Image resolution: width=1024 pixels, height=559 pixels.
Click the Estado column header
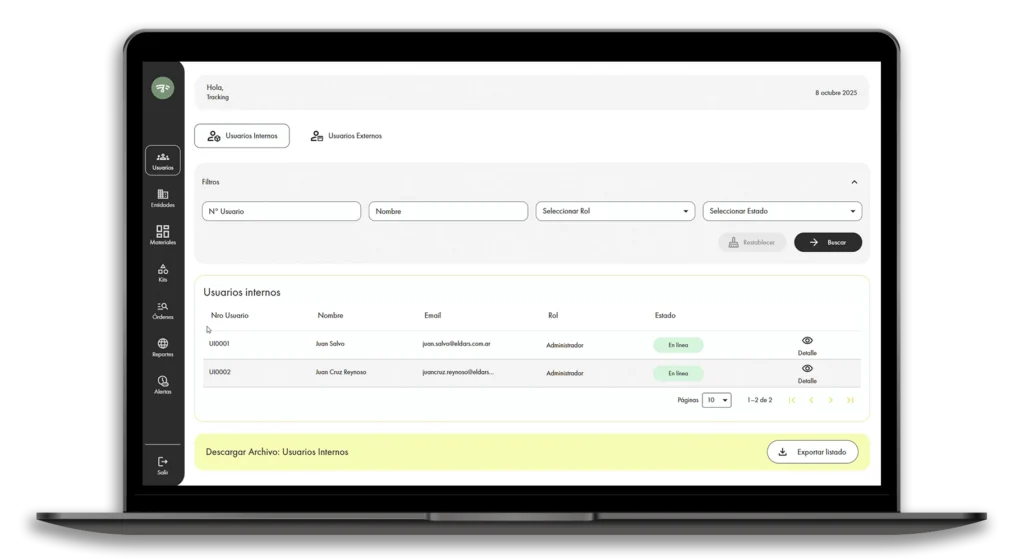coord(665,315)
